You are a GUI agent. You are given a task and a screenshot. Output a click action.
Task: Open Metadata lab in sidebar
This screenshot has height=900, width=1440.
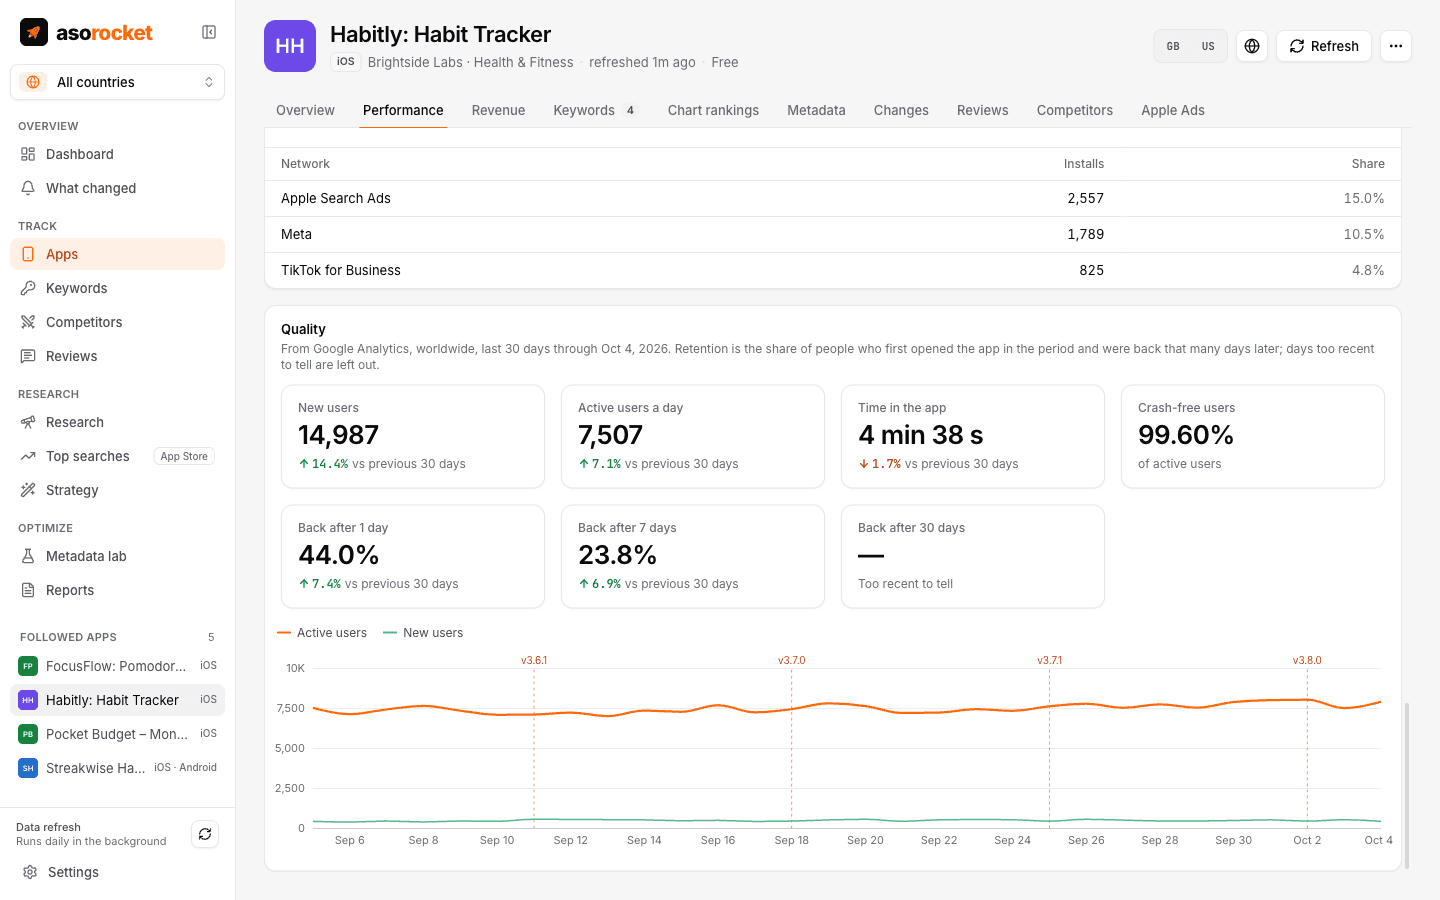click(x=117, y=556)
